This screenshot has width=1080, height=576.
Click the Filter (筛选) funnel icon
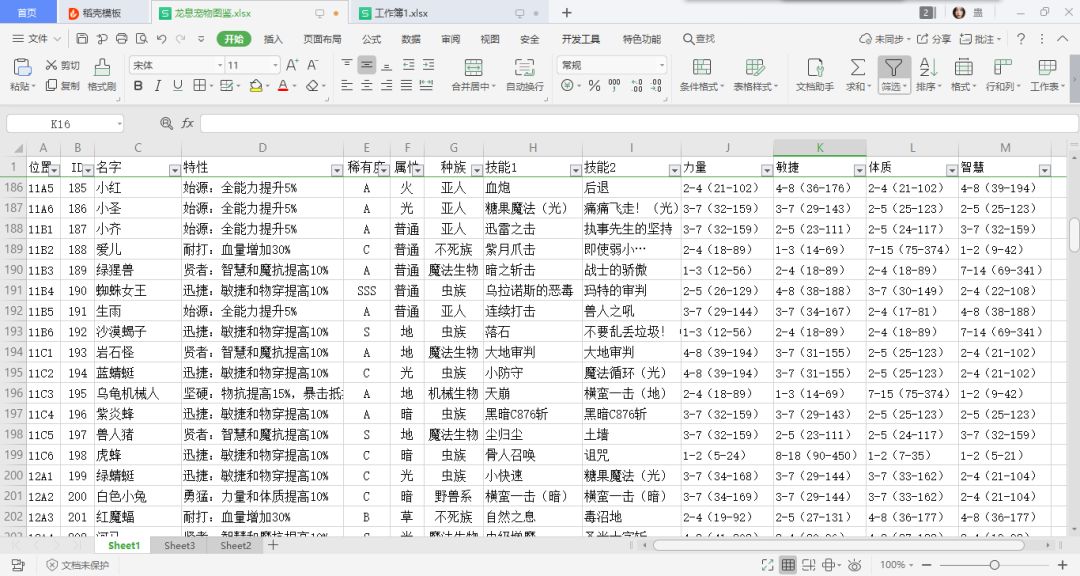(x=893, y=68)
